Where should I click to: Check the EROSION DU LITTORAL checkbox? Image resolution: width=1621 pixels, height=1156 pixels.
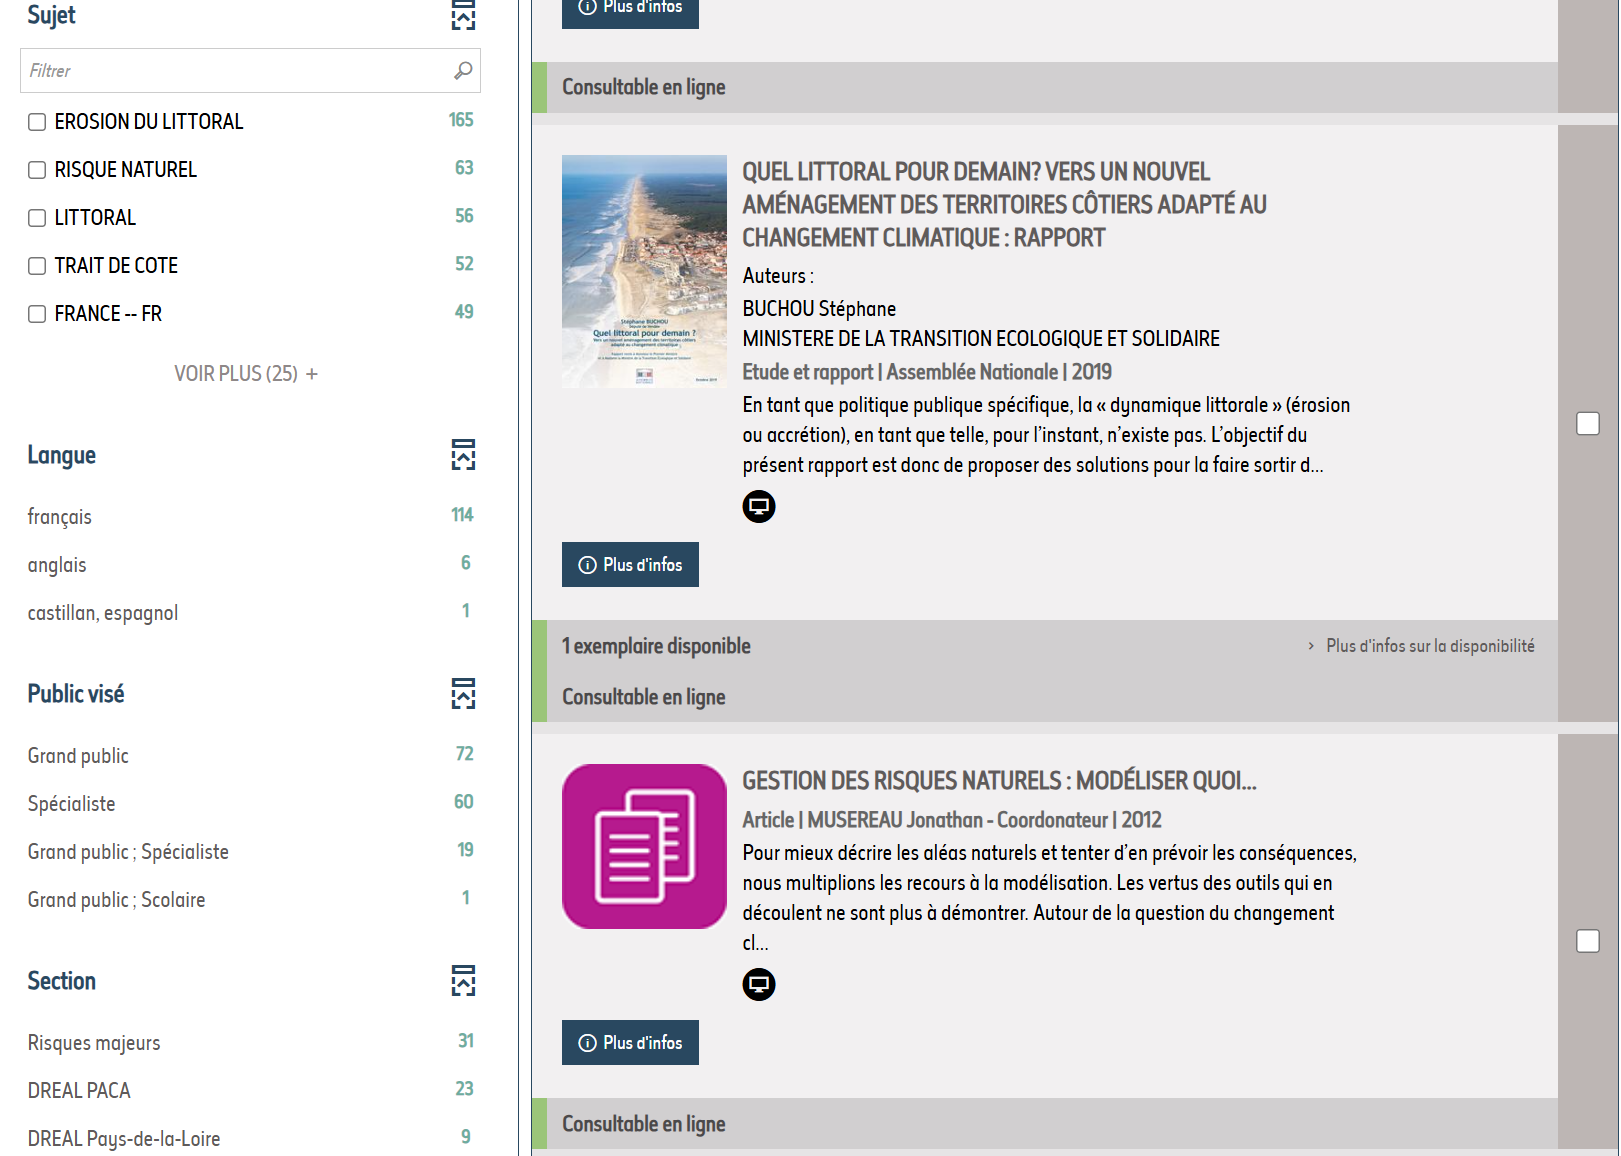37,122
